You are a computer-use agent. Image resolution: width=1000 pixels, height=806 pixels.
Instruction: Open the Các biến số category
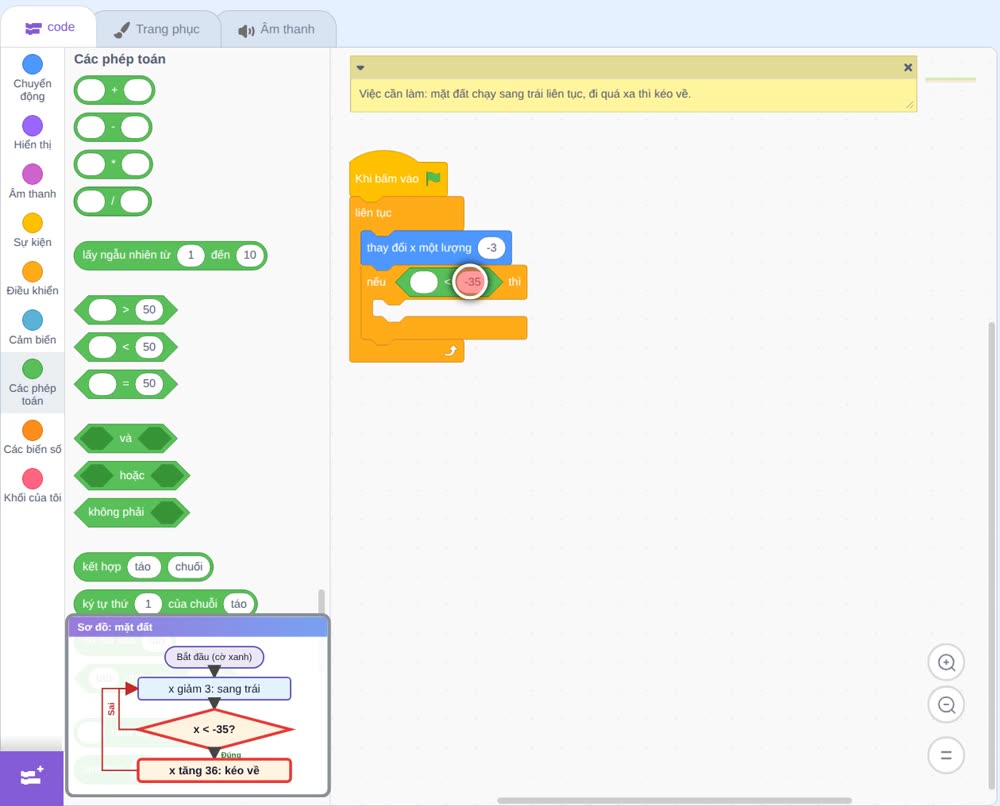click(x=33, y=437)
